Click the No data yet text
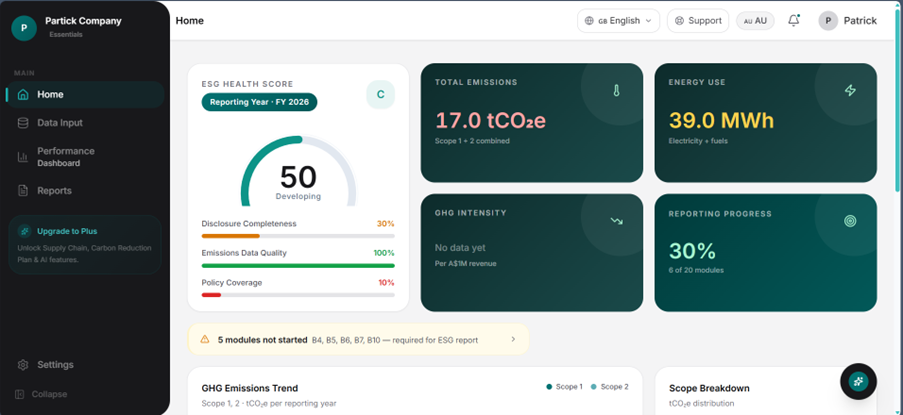 [460, 248]
